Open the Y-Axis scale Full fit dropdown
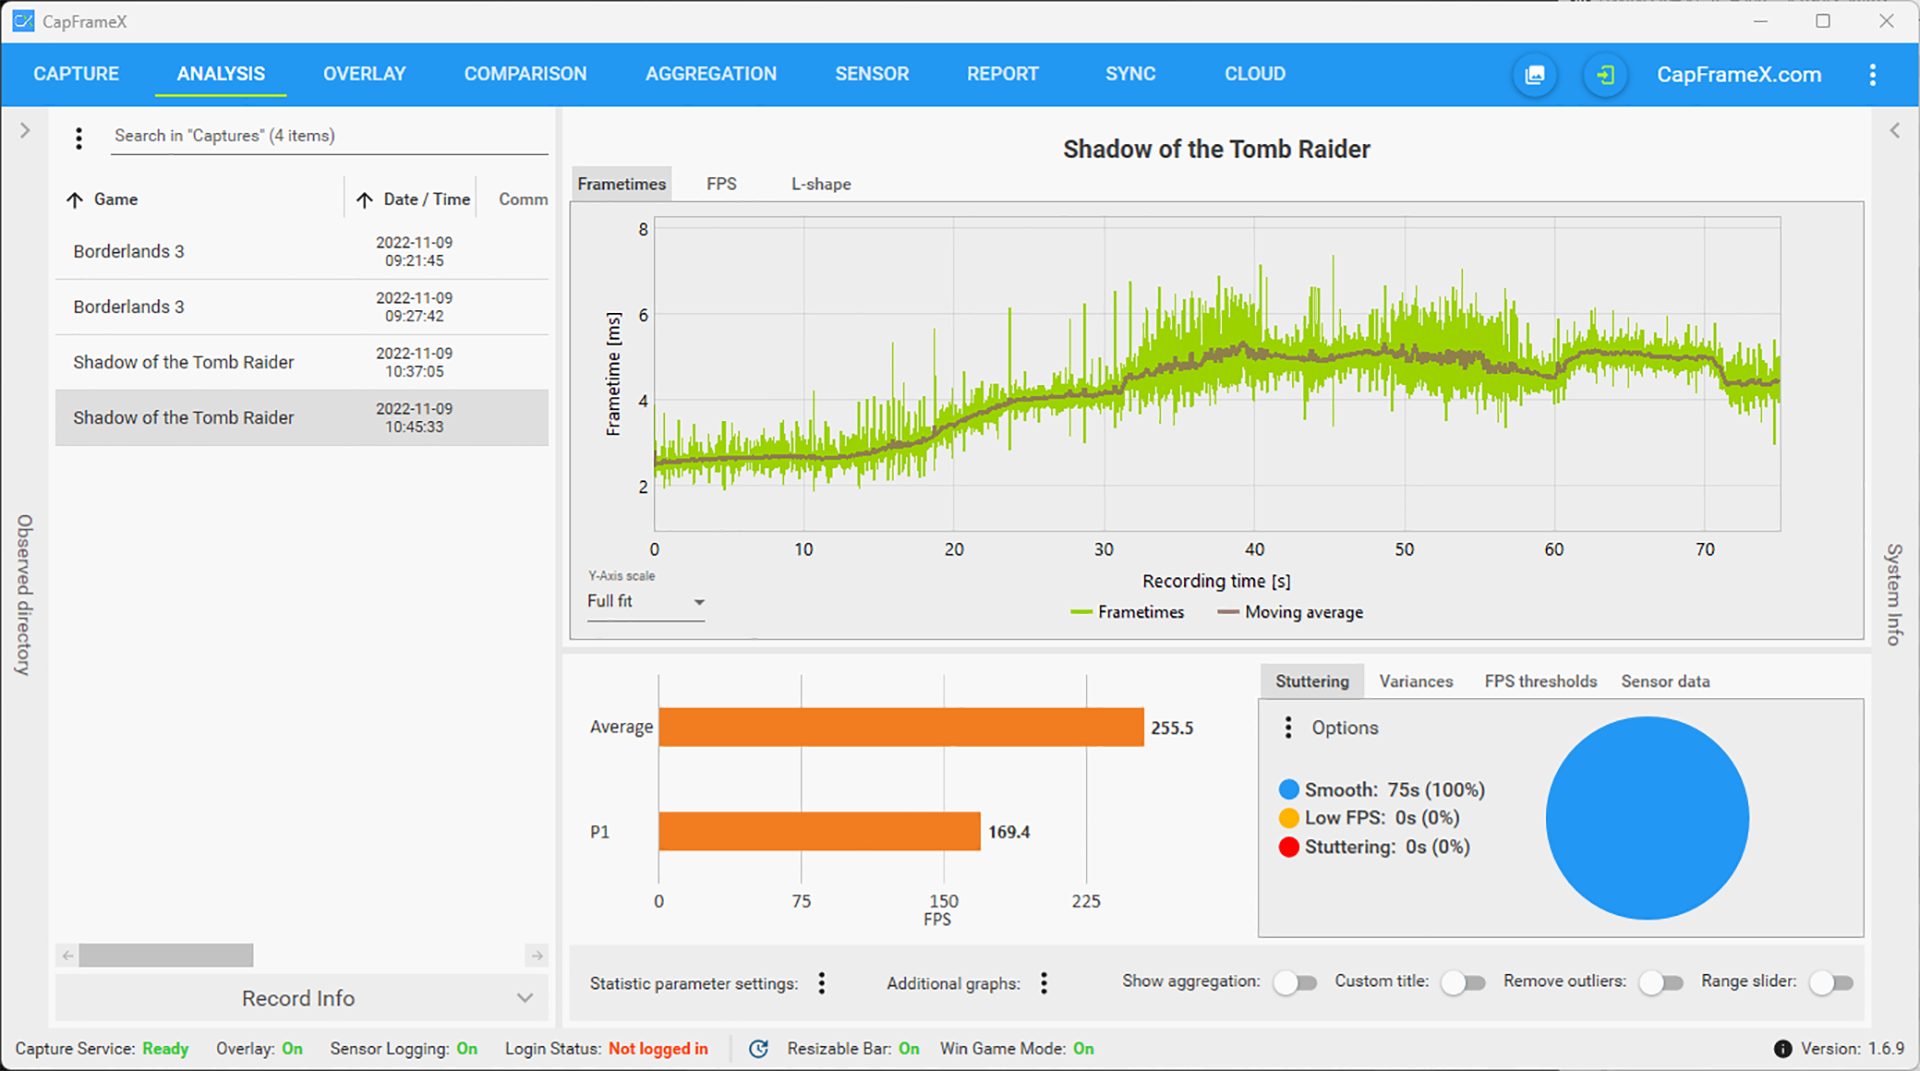The image size is (1920, 1071). coord(646,601)
